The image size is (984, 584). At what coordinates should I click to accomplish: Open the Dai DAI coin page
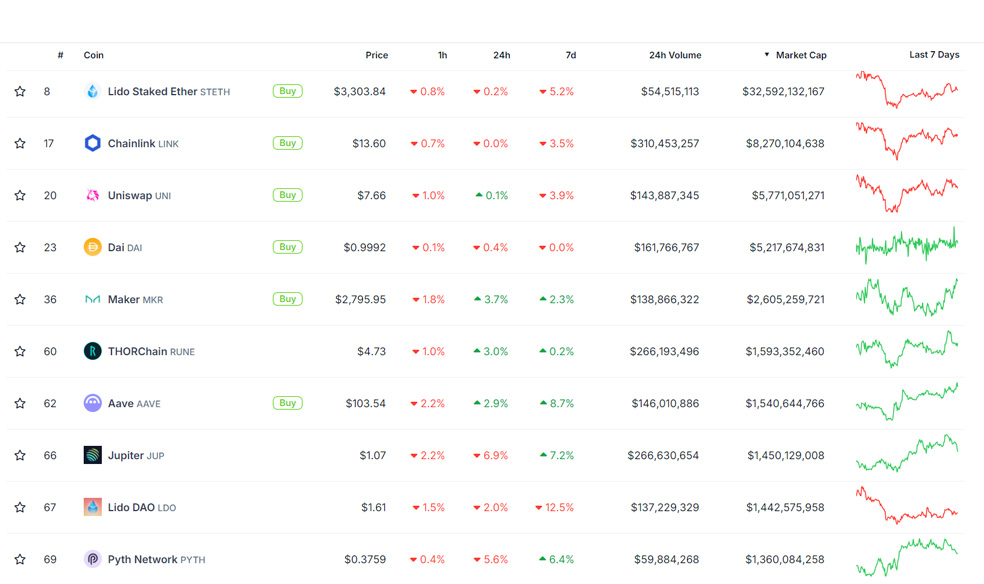click(125, 248)
